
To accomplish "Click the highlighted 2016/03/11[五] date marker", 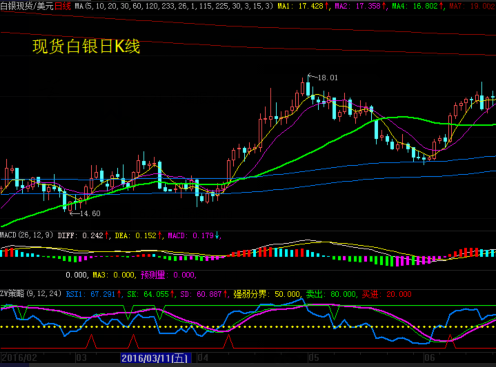I will click(x=156, y=358).
